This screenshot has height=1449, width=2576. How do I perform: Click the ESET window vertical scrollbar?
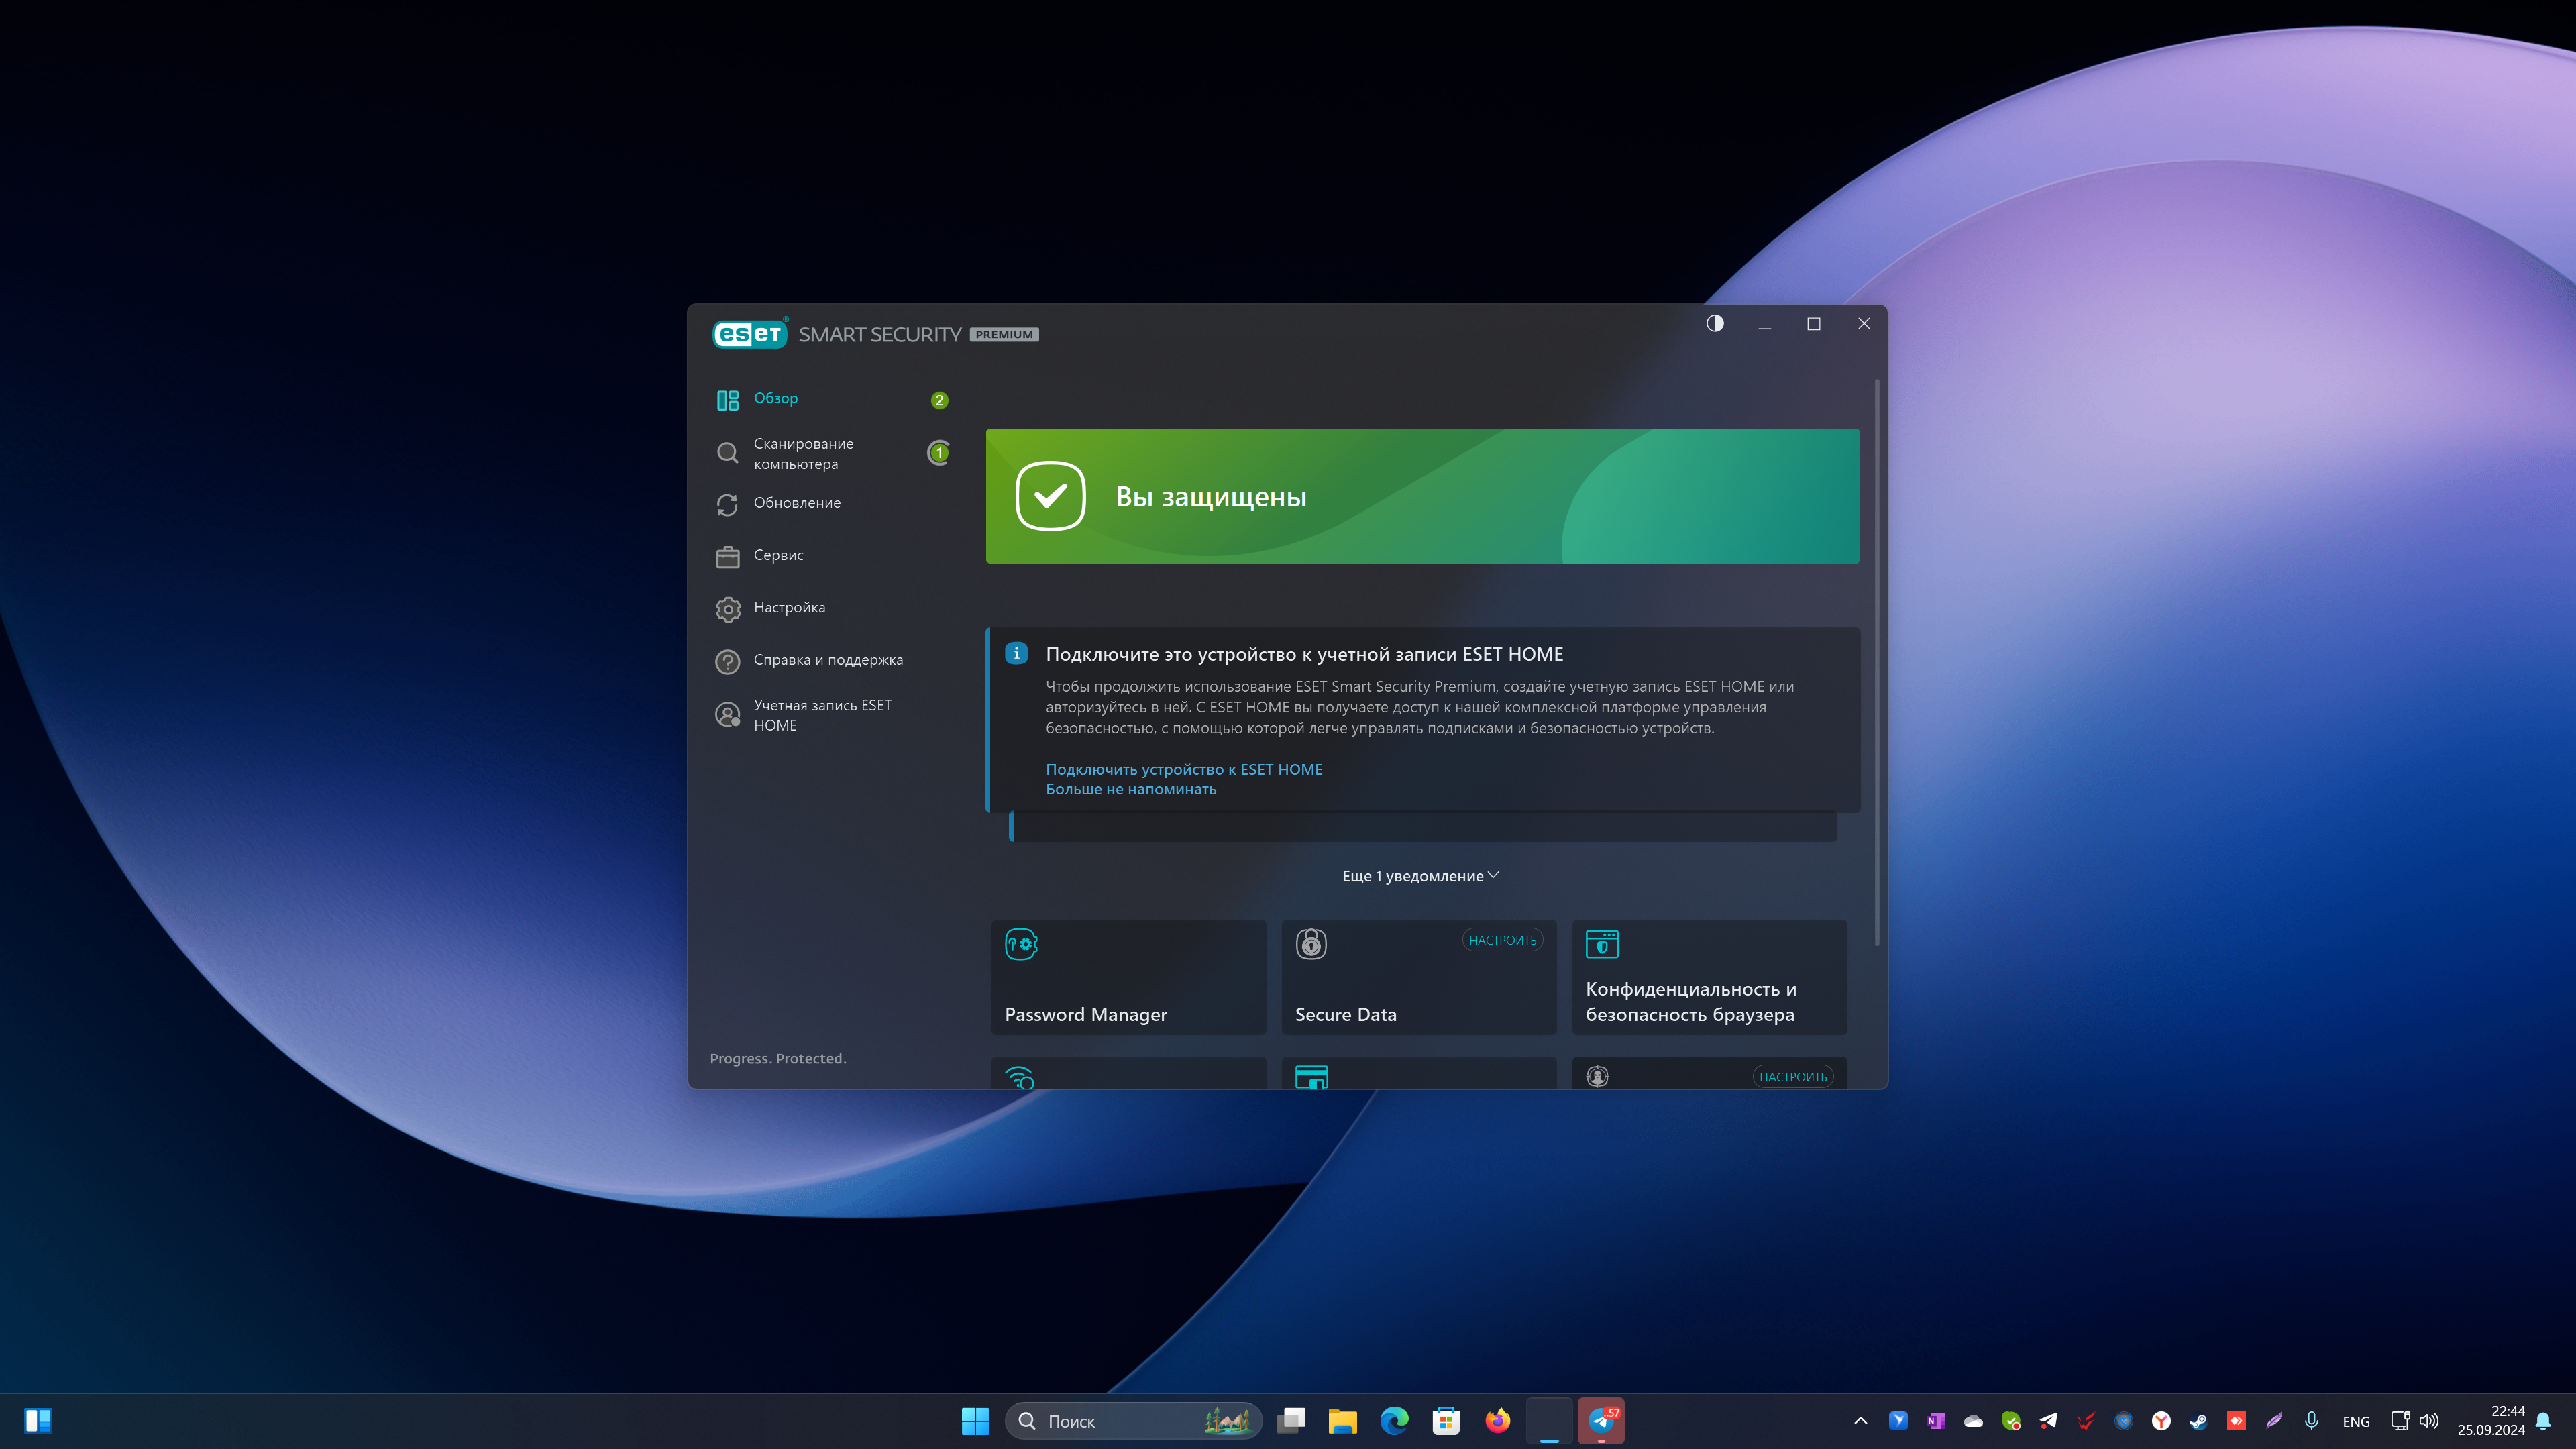point(1877,661)
